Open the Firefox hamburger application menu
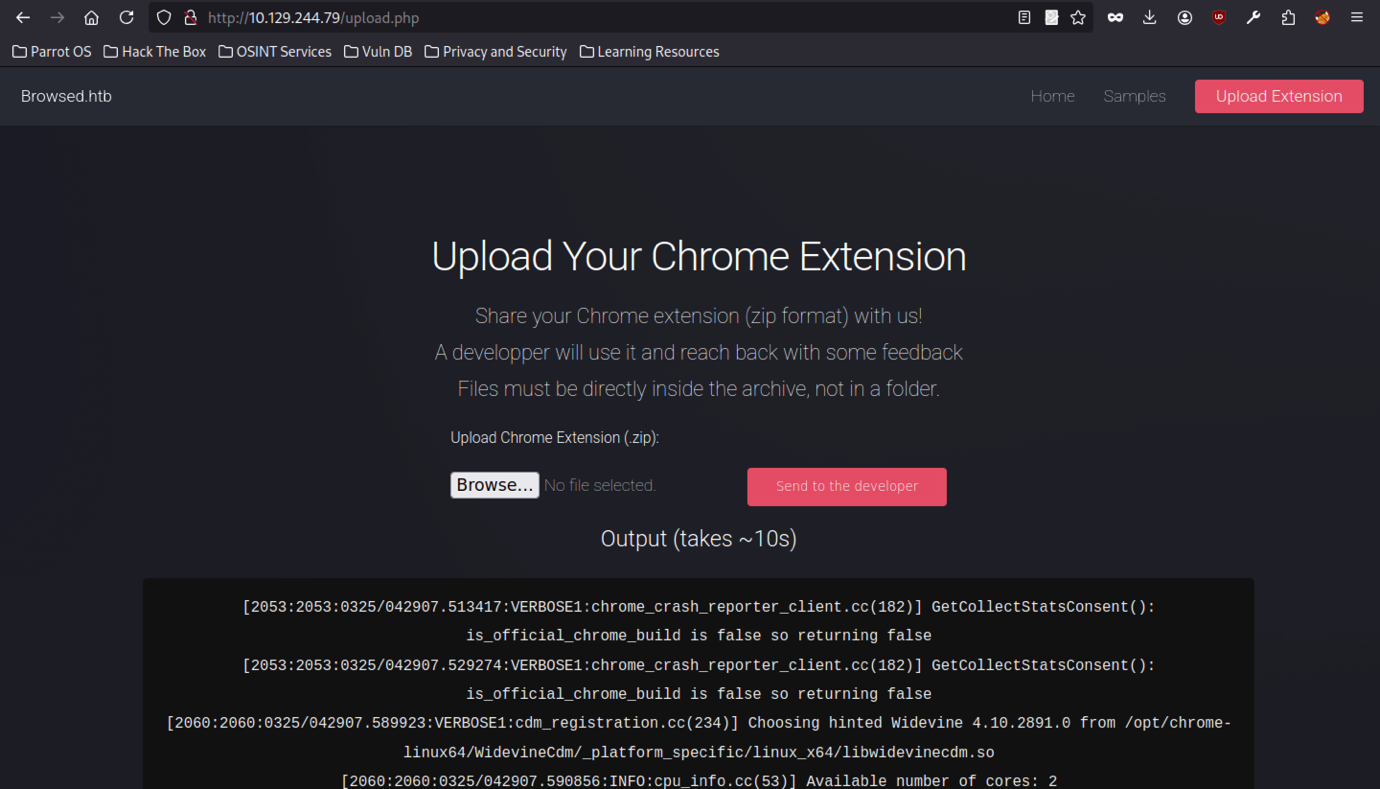The height and width of the screenshot is (789, 1380). [x=1357, y=18]
